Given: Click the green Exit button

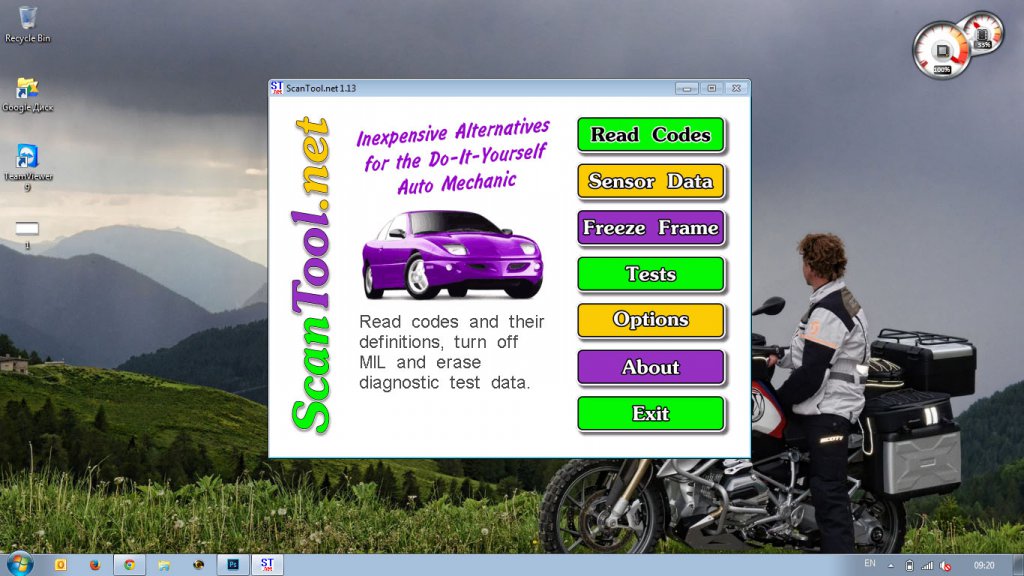Looking at the screenshot, I should tap(650, 413).
